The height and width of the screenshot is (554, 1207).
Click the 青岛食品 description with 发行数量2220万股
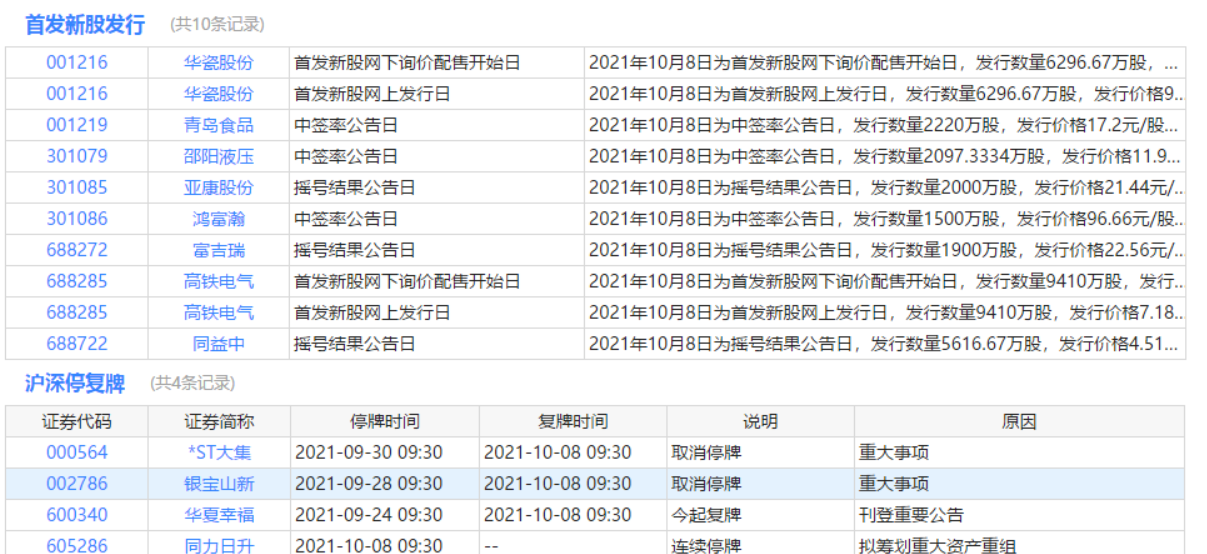tap(884, 125)
